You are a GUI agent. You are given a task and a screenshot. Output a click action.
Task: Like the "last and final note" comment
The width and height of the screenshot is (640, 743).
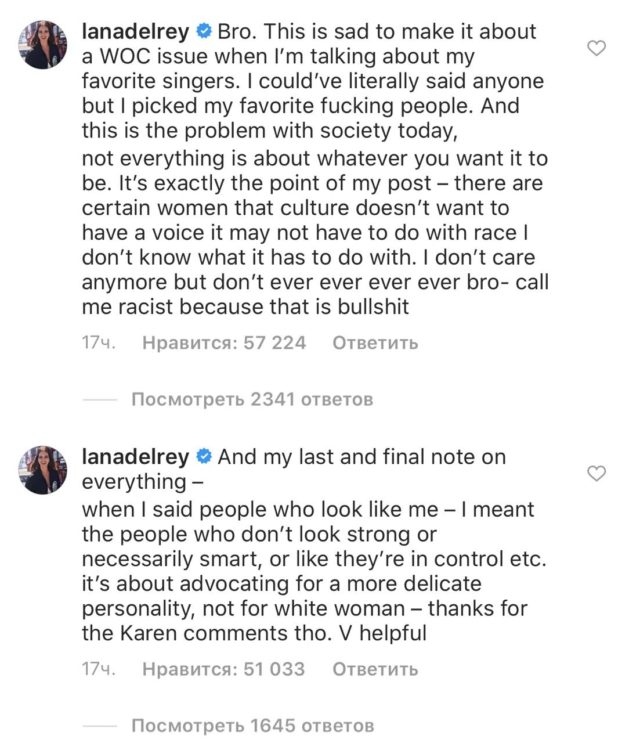(x=596, y=472)
